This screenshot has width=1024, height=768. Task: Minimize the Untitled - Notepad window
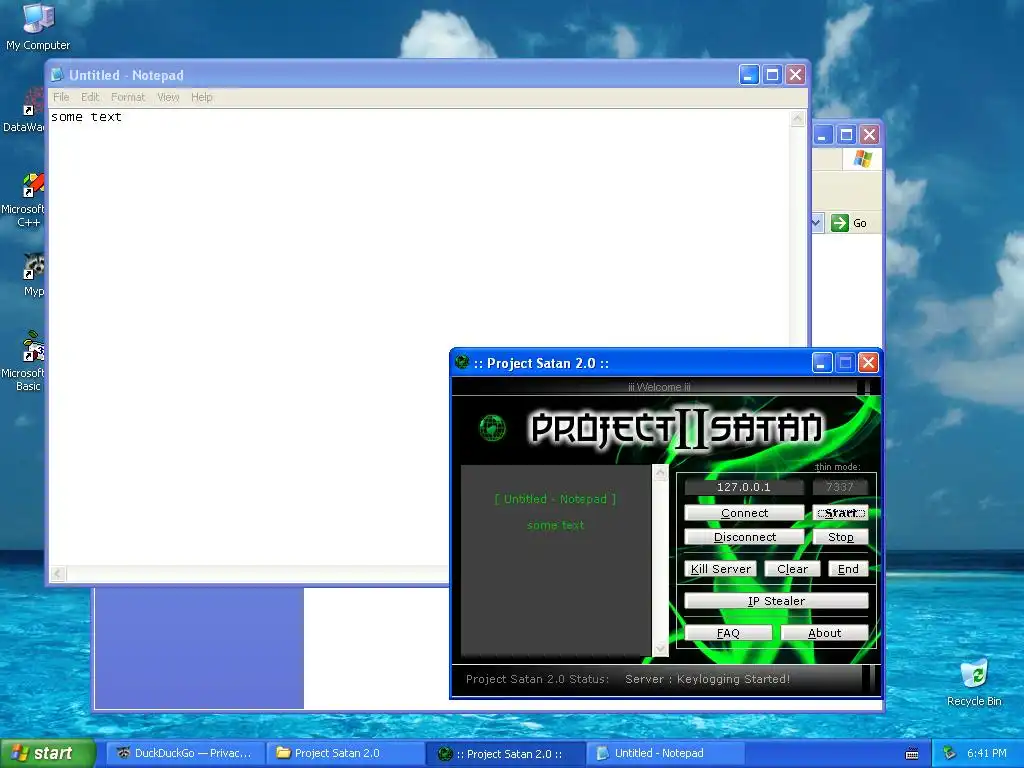(748, 74)
